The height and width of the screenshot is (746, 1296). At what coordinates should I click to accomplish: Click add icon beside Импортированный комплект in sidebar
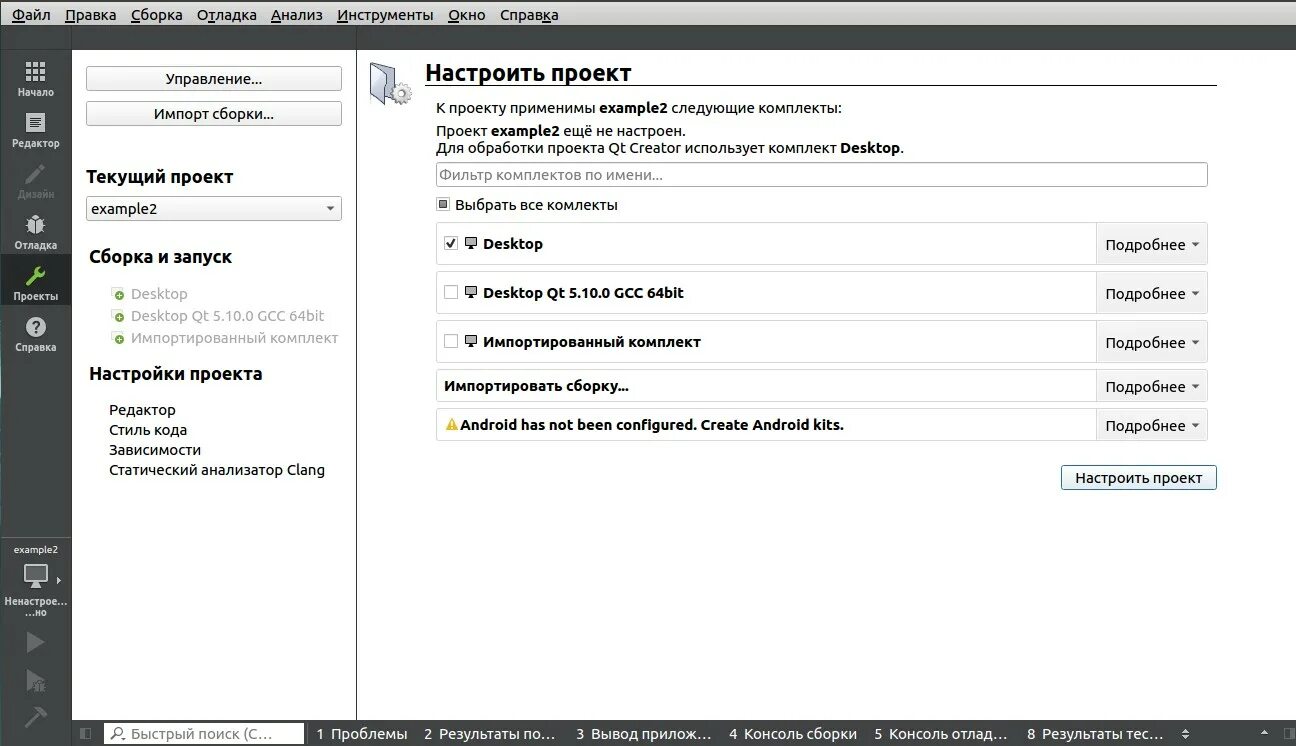click(118, 338)
